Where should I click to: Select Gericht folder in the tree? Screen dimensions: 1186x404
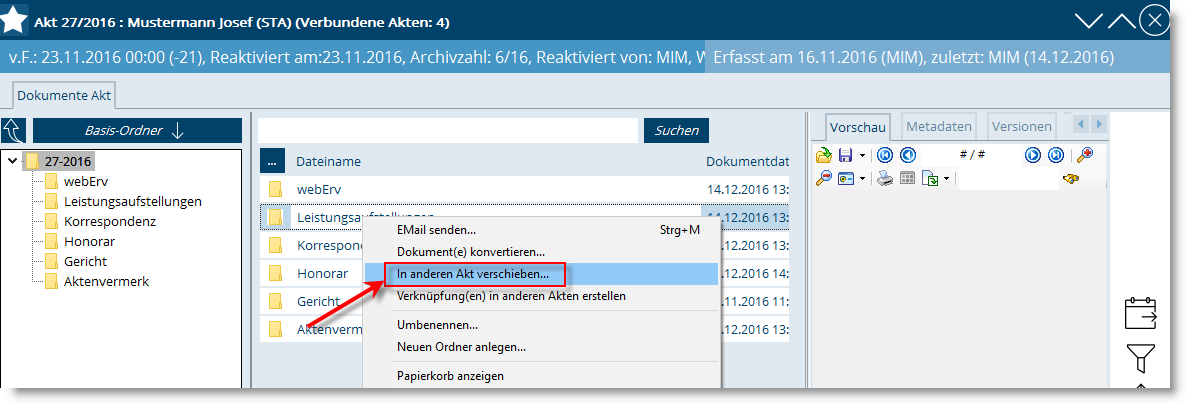click(85, 262)
